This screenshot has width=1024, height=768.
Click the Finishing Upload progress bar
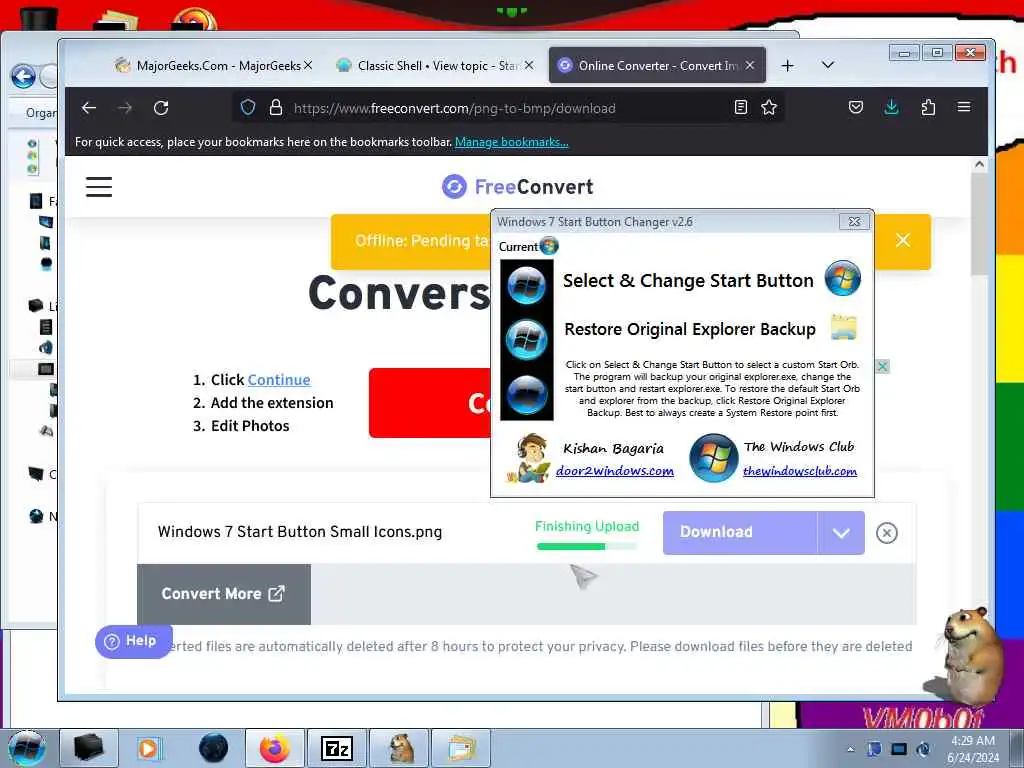pos(586,546)
